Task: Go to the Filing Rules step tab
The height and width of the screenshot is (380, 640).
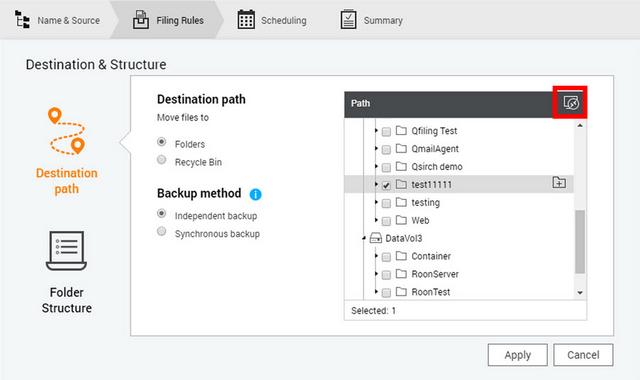Action: tap(167, 20)
